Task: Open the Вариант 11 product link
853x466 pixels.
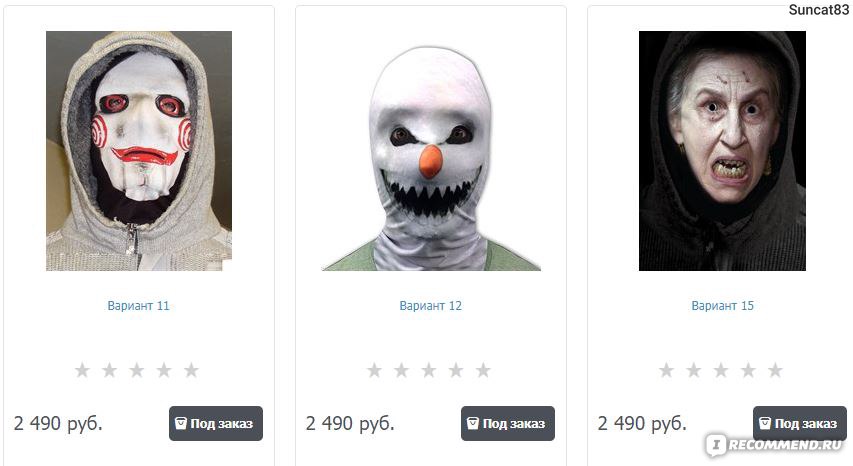Action: point(138,306)
